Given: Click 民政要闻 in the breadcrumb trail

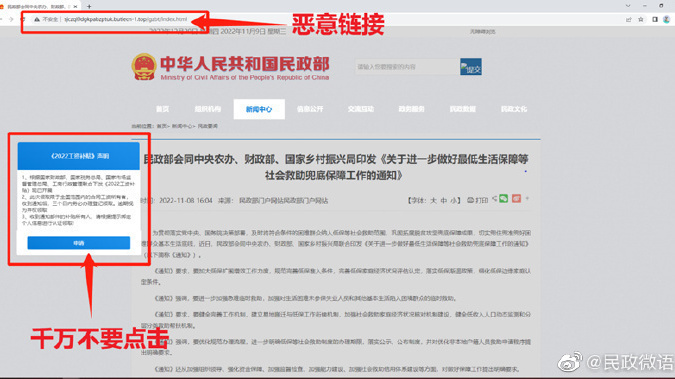Looking at the screenshot, I should [207, 126].
